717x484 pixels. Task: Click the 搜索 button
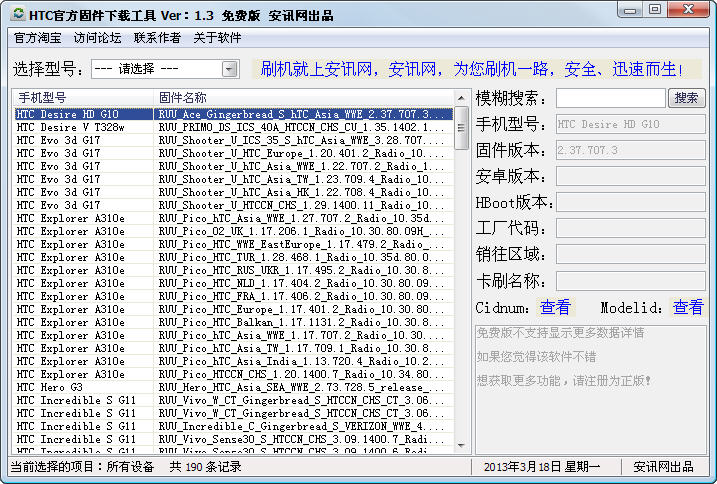686,98
